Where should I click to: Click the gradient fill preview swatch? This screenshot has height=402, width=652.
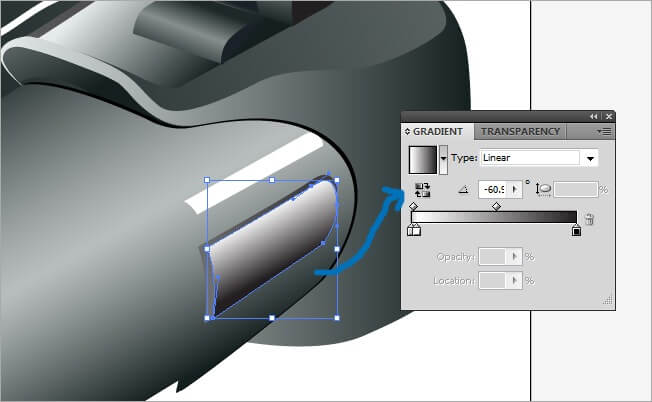[x=423, y=160]
